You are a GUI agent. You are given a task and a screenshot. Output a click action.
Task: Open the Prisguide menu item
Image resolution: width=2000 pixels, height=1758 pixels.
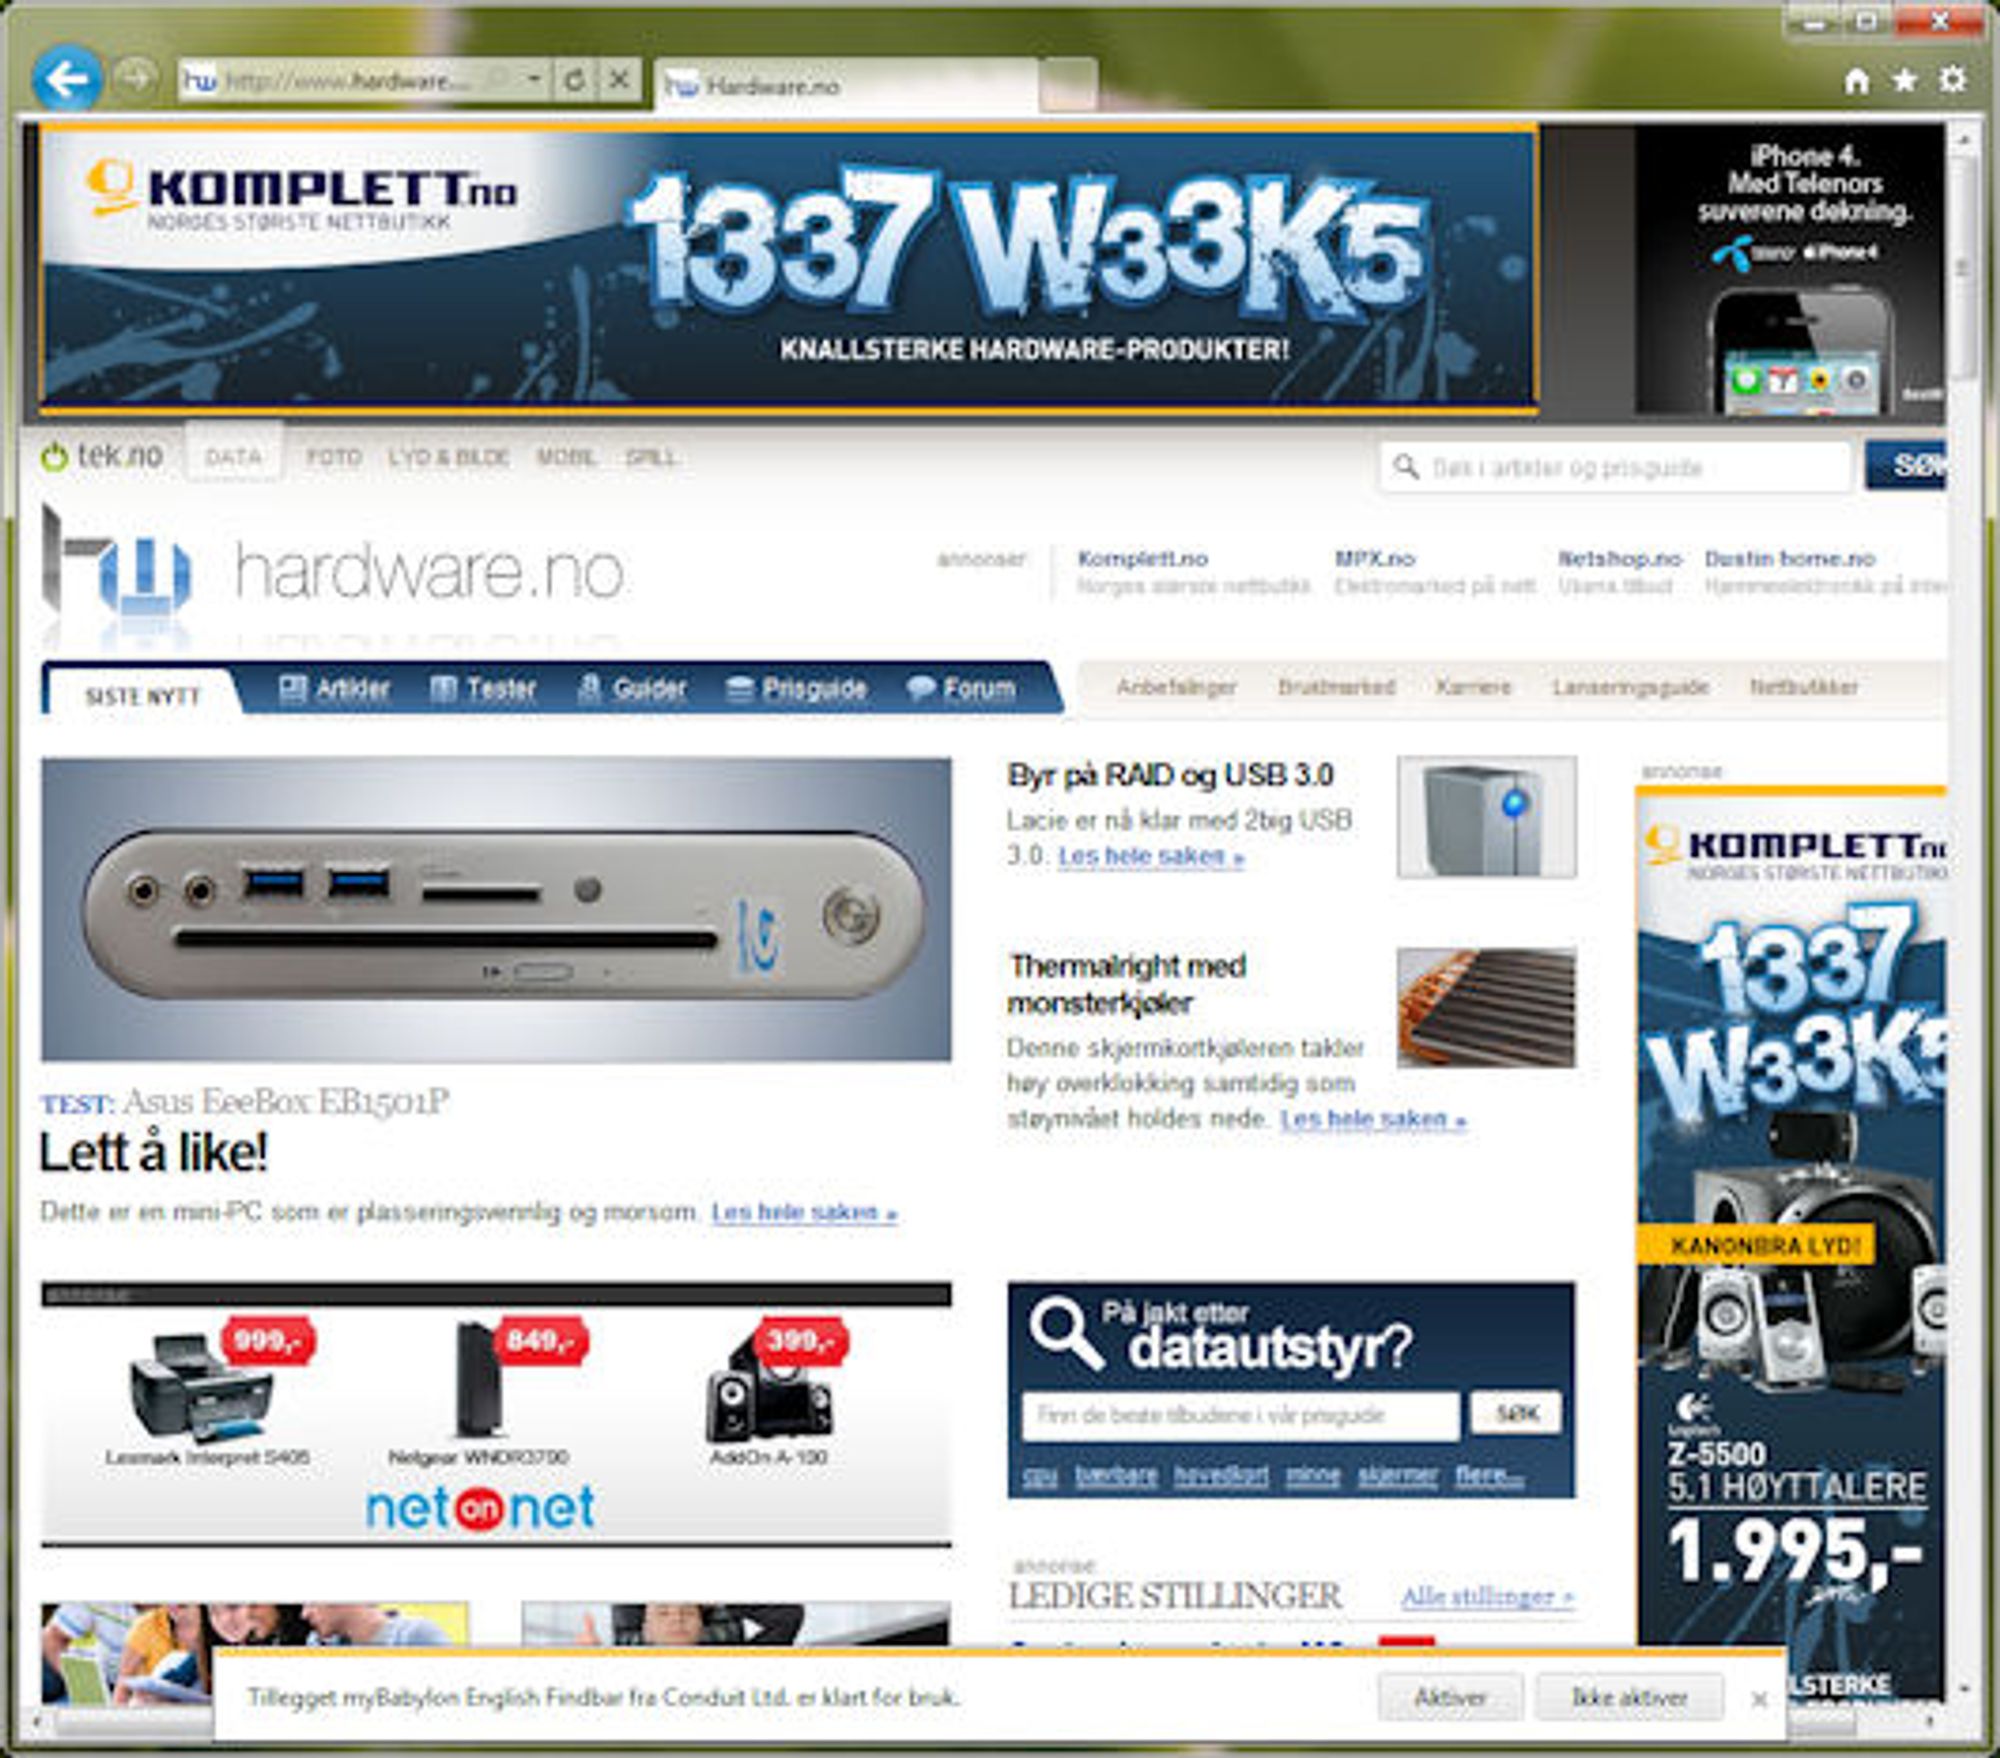[796, 688]
